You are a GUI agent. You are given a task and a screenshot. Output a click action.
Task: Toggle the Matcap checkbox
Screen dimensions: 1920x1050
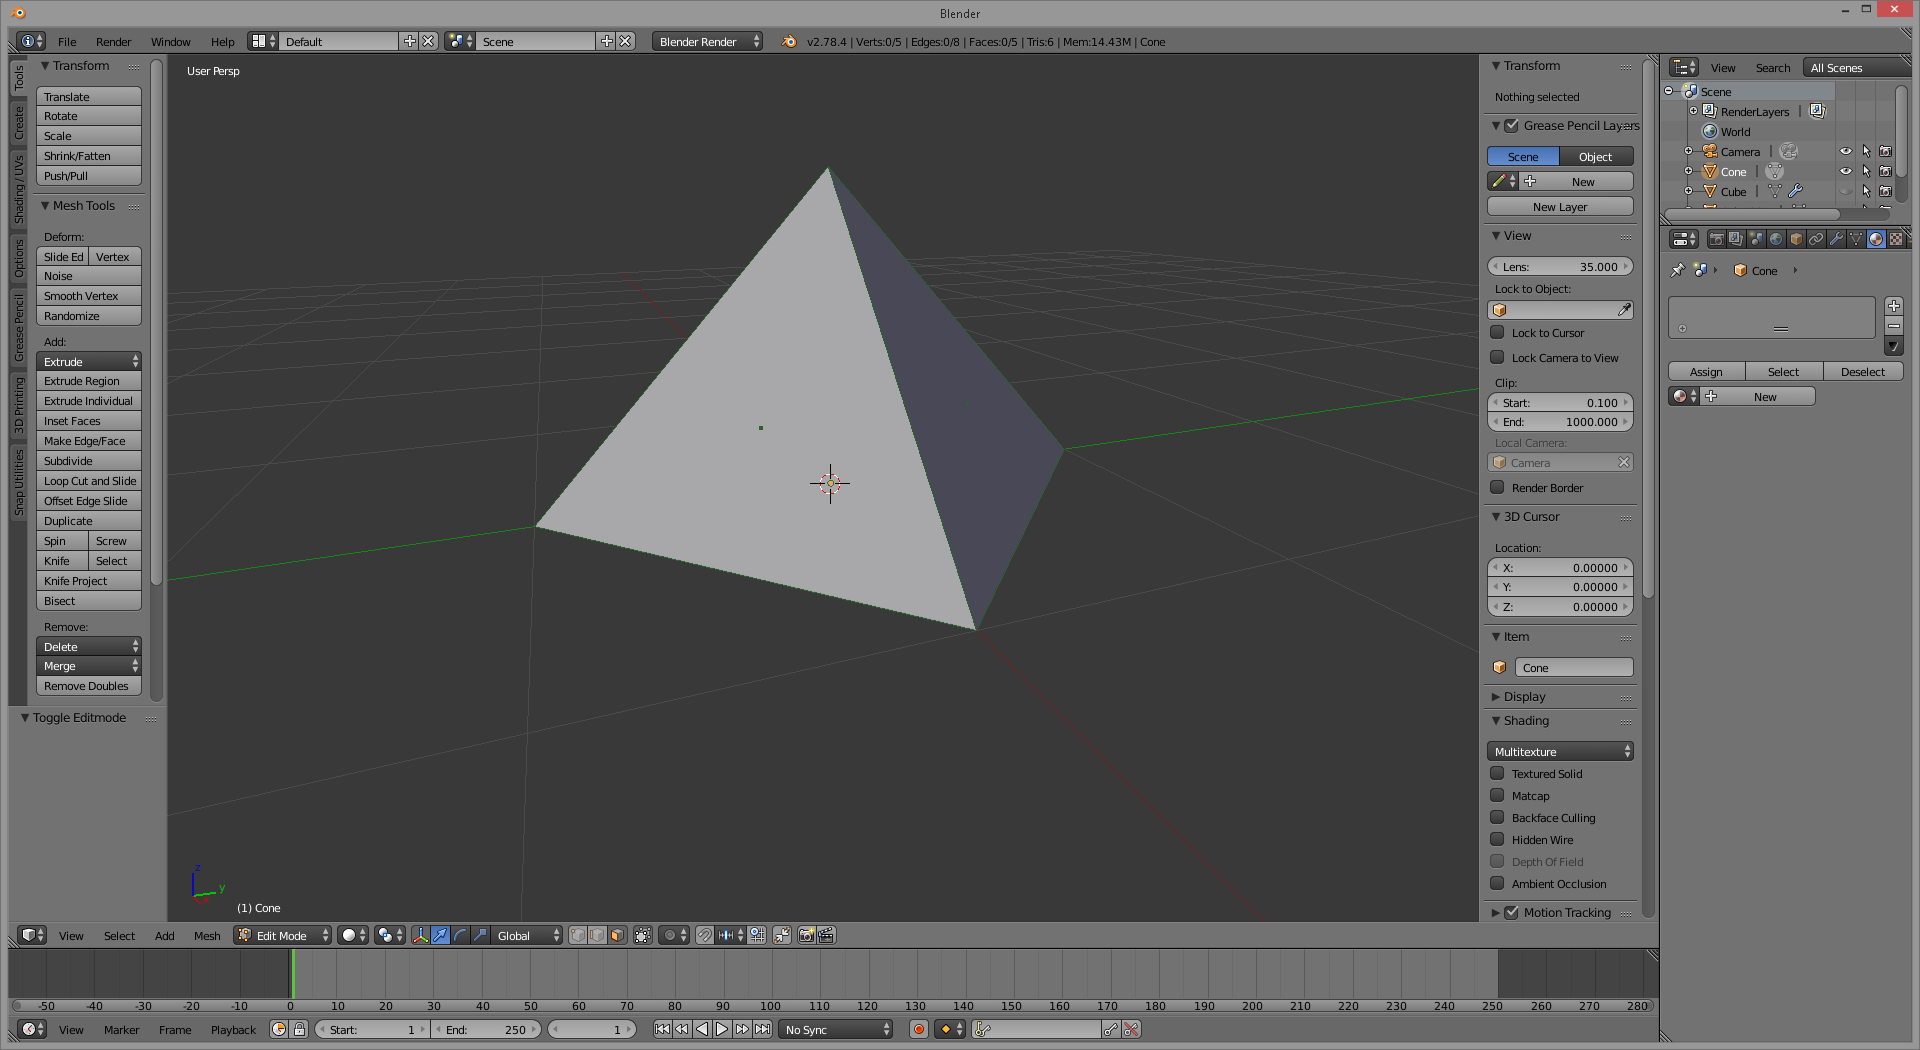1497,796
